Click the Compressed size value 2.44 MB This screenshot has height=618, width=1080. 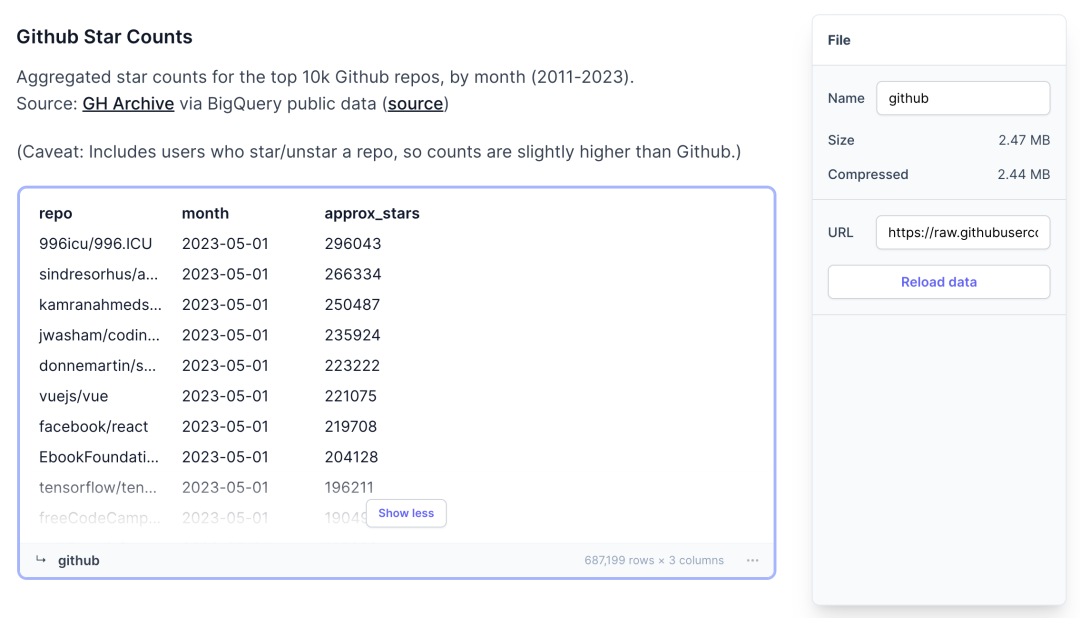pyautogui.click(x=1023, y=174)
